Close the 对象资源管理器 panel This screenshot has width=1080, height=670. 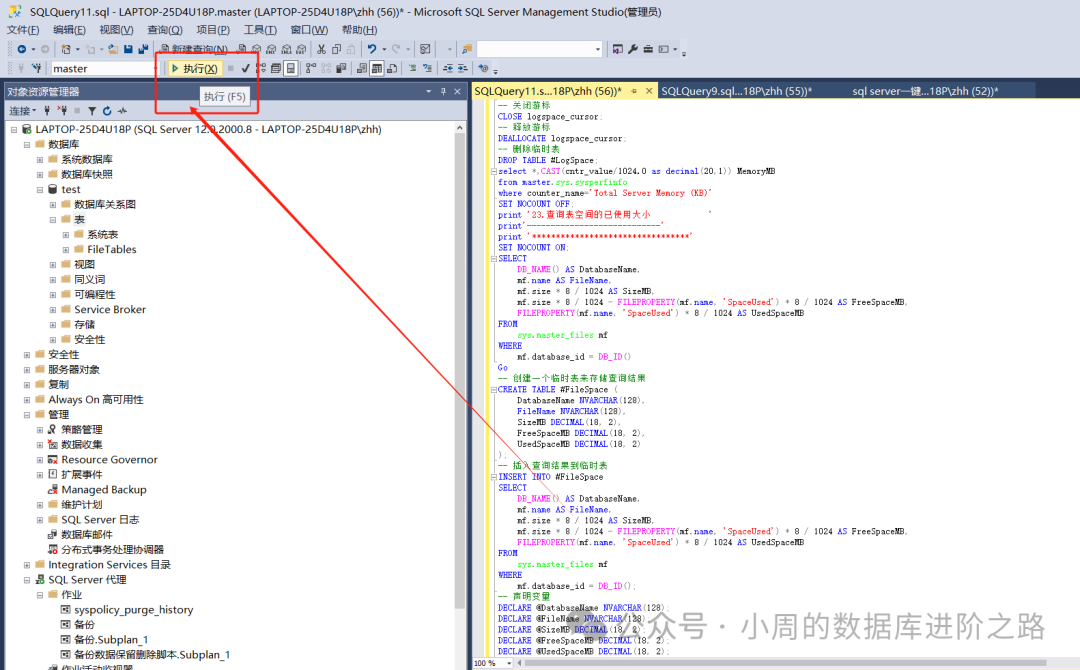457,92
